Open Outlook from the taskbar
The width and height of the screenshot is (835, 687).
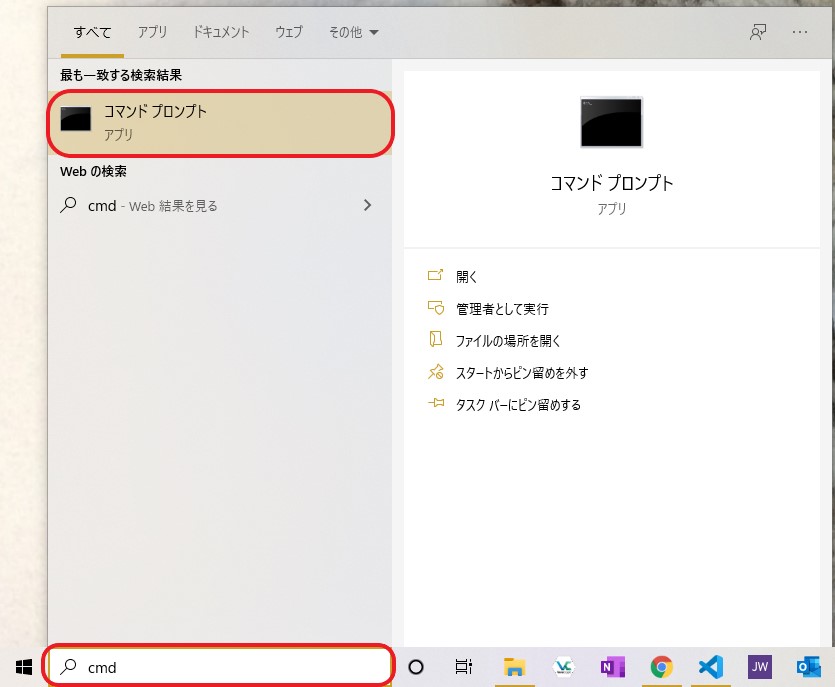click(x=807, y=667)
